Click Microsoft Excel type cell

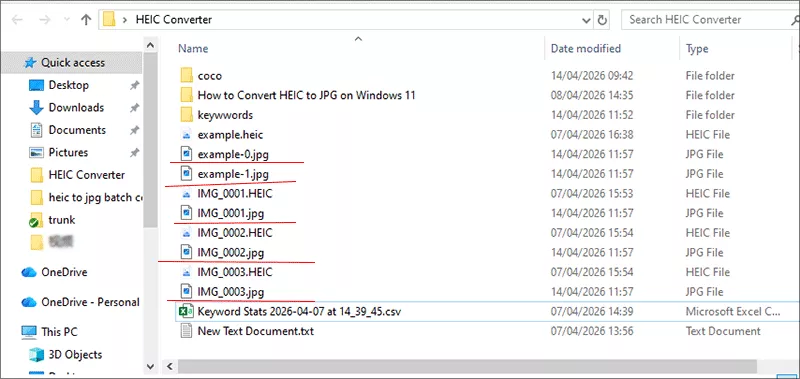[733, 312]
